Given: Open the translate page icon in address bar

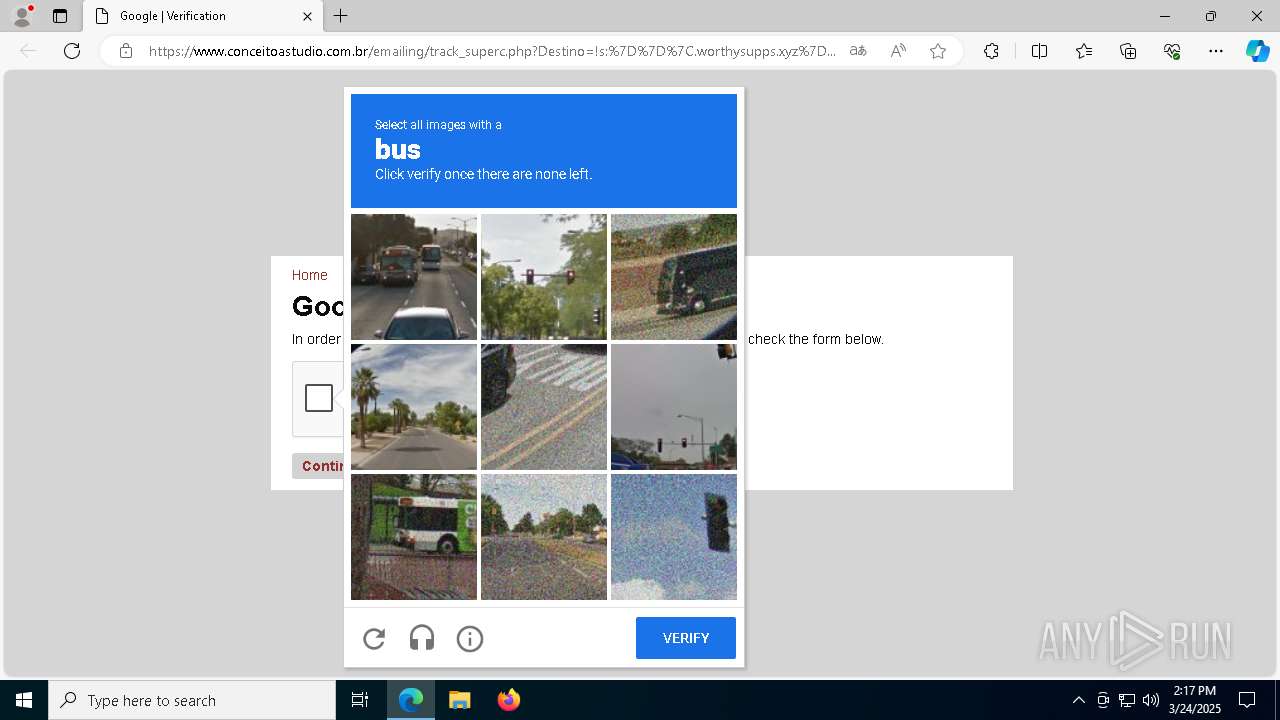Looking at the screenshot, I should (858, 51).
